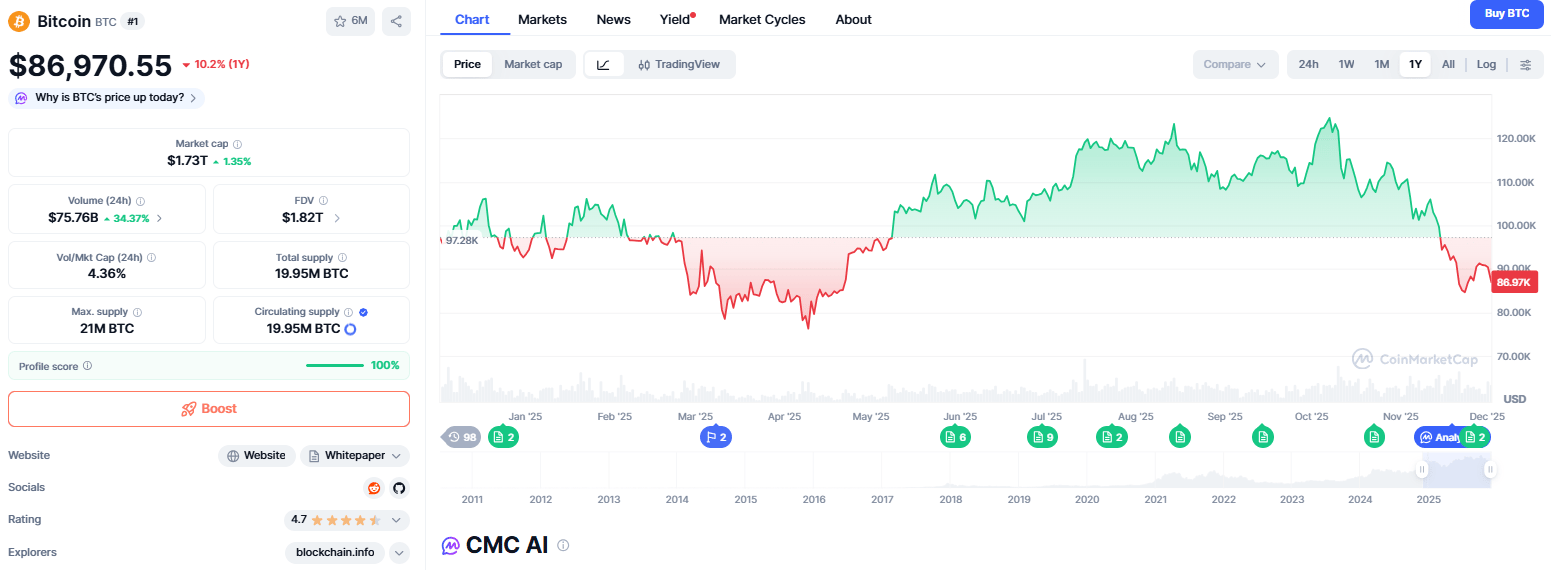1551x570 pixels.
Task: Open the Chart tab
Action: pyautogui.click(x=472, y=19)
